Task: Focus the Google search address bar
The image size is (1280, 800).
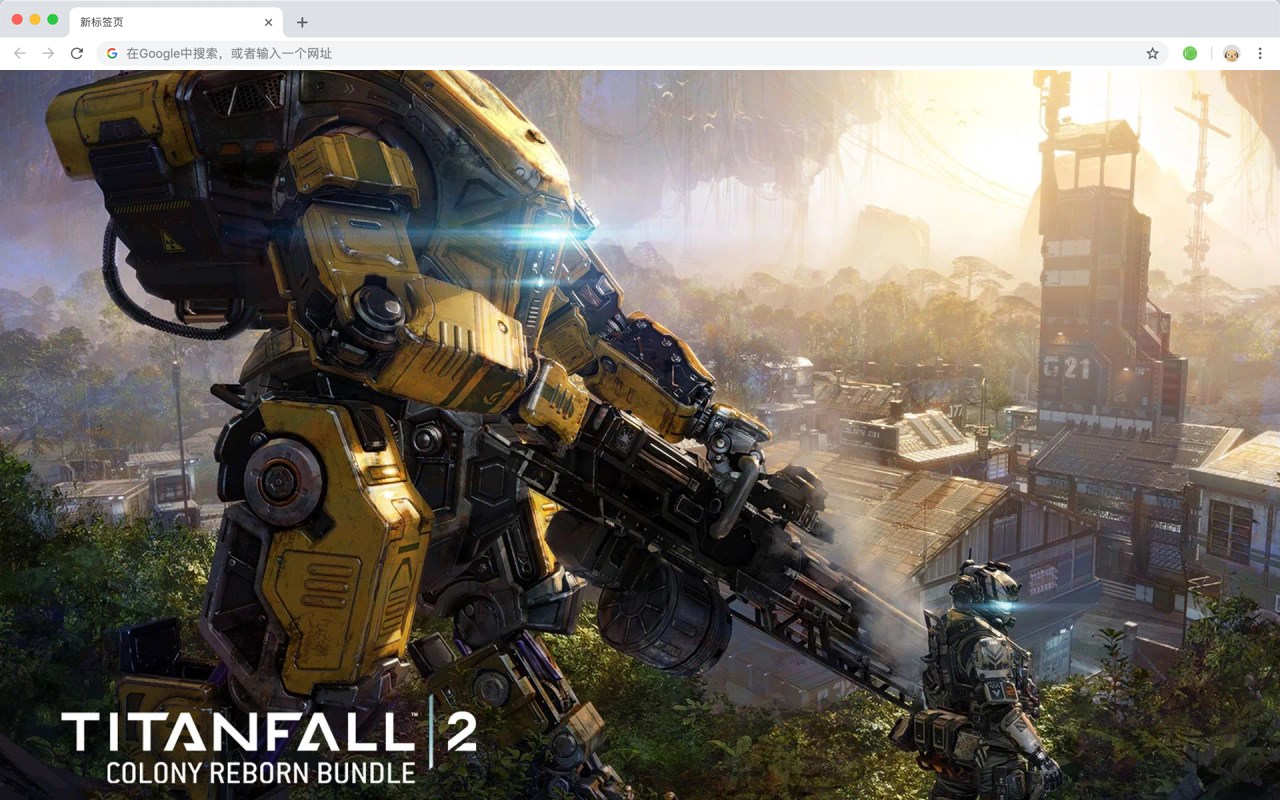Action: (x=632, y=53)
